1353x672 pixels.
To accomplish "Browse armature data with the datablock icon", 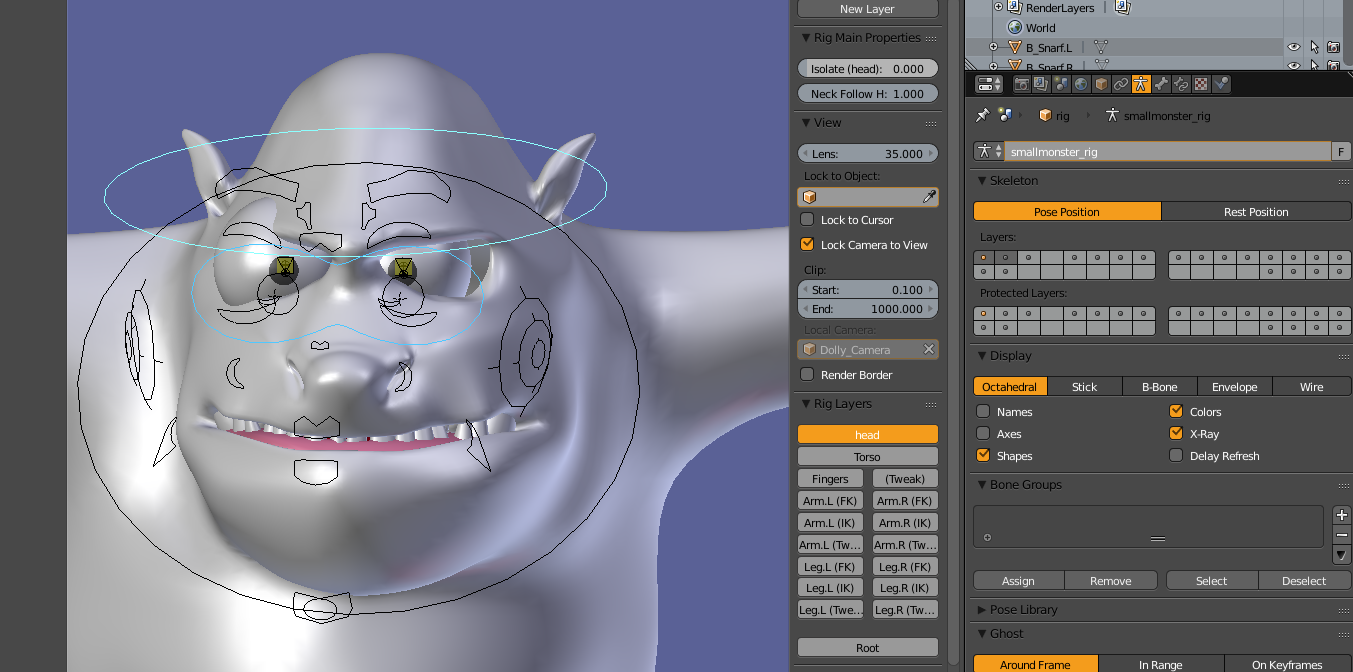I will [989, 152].
